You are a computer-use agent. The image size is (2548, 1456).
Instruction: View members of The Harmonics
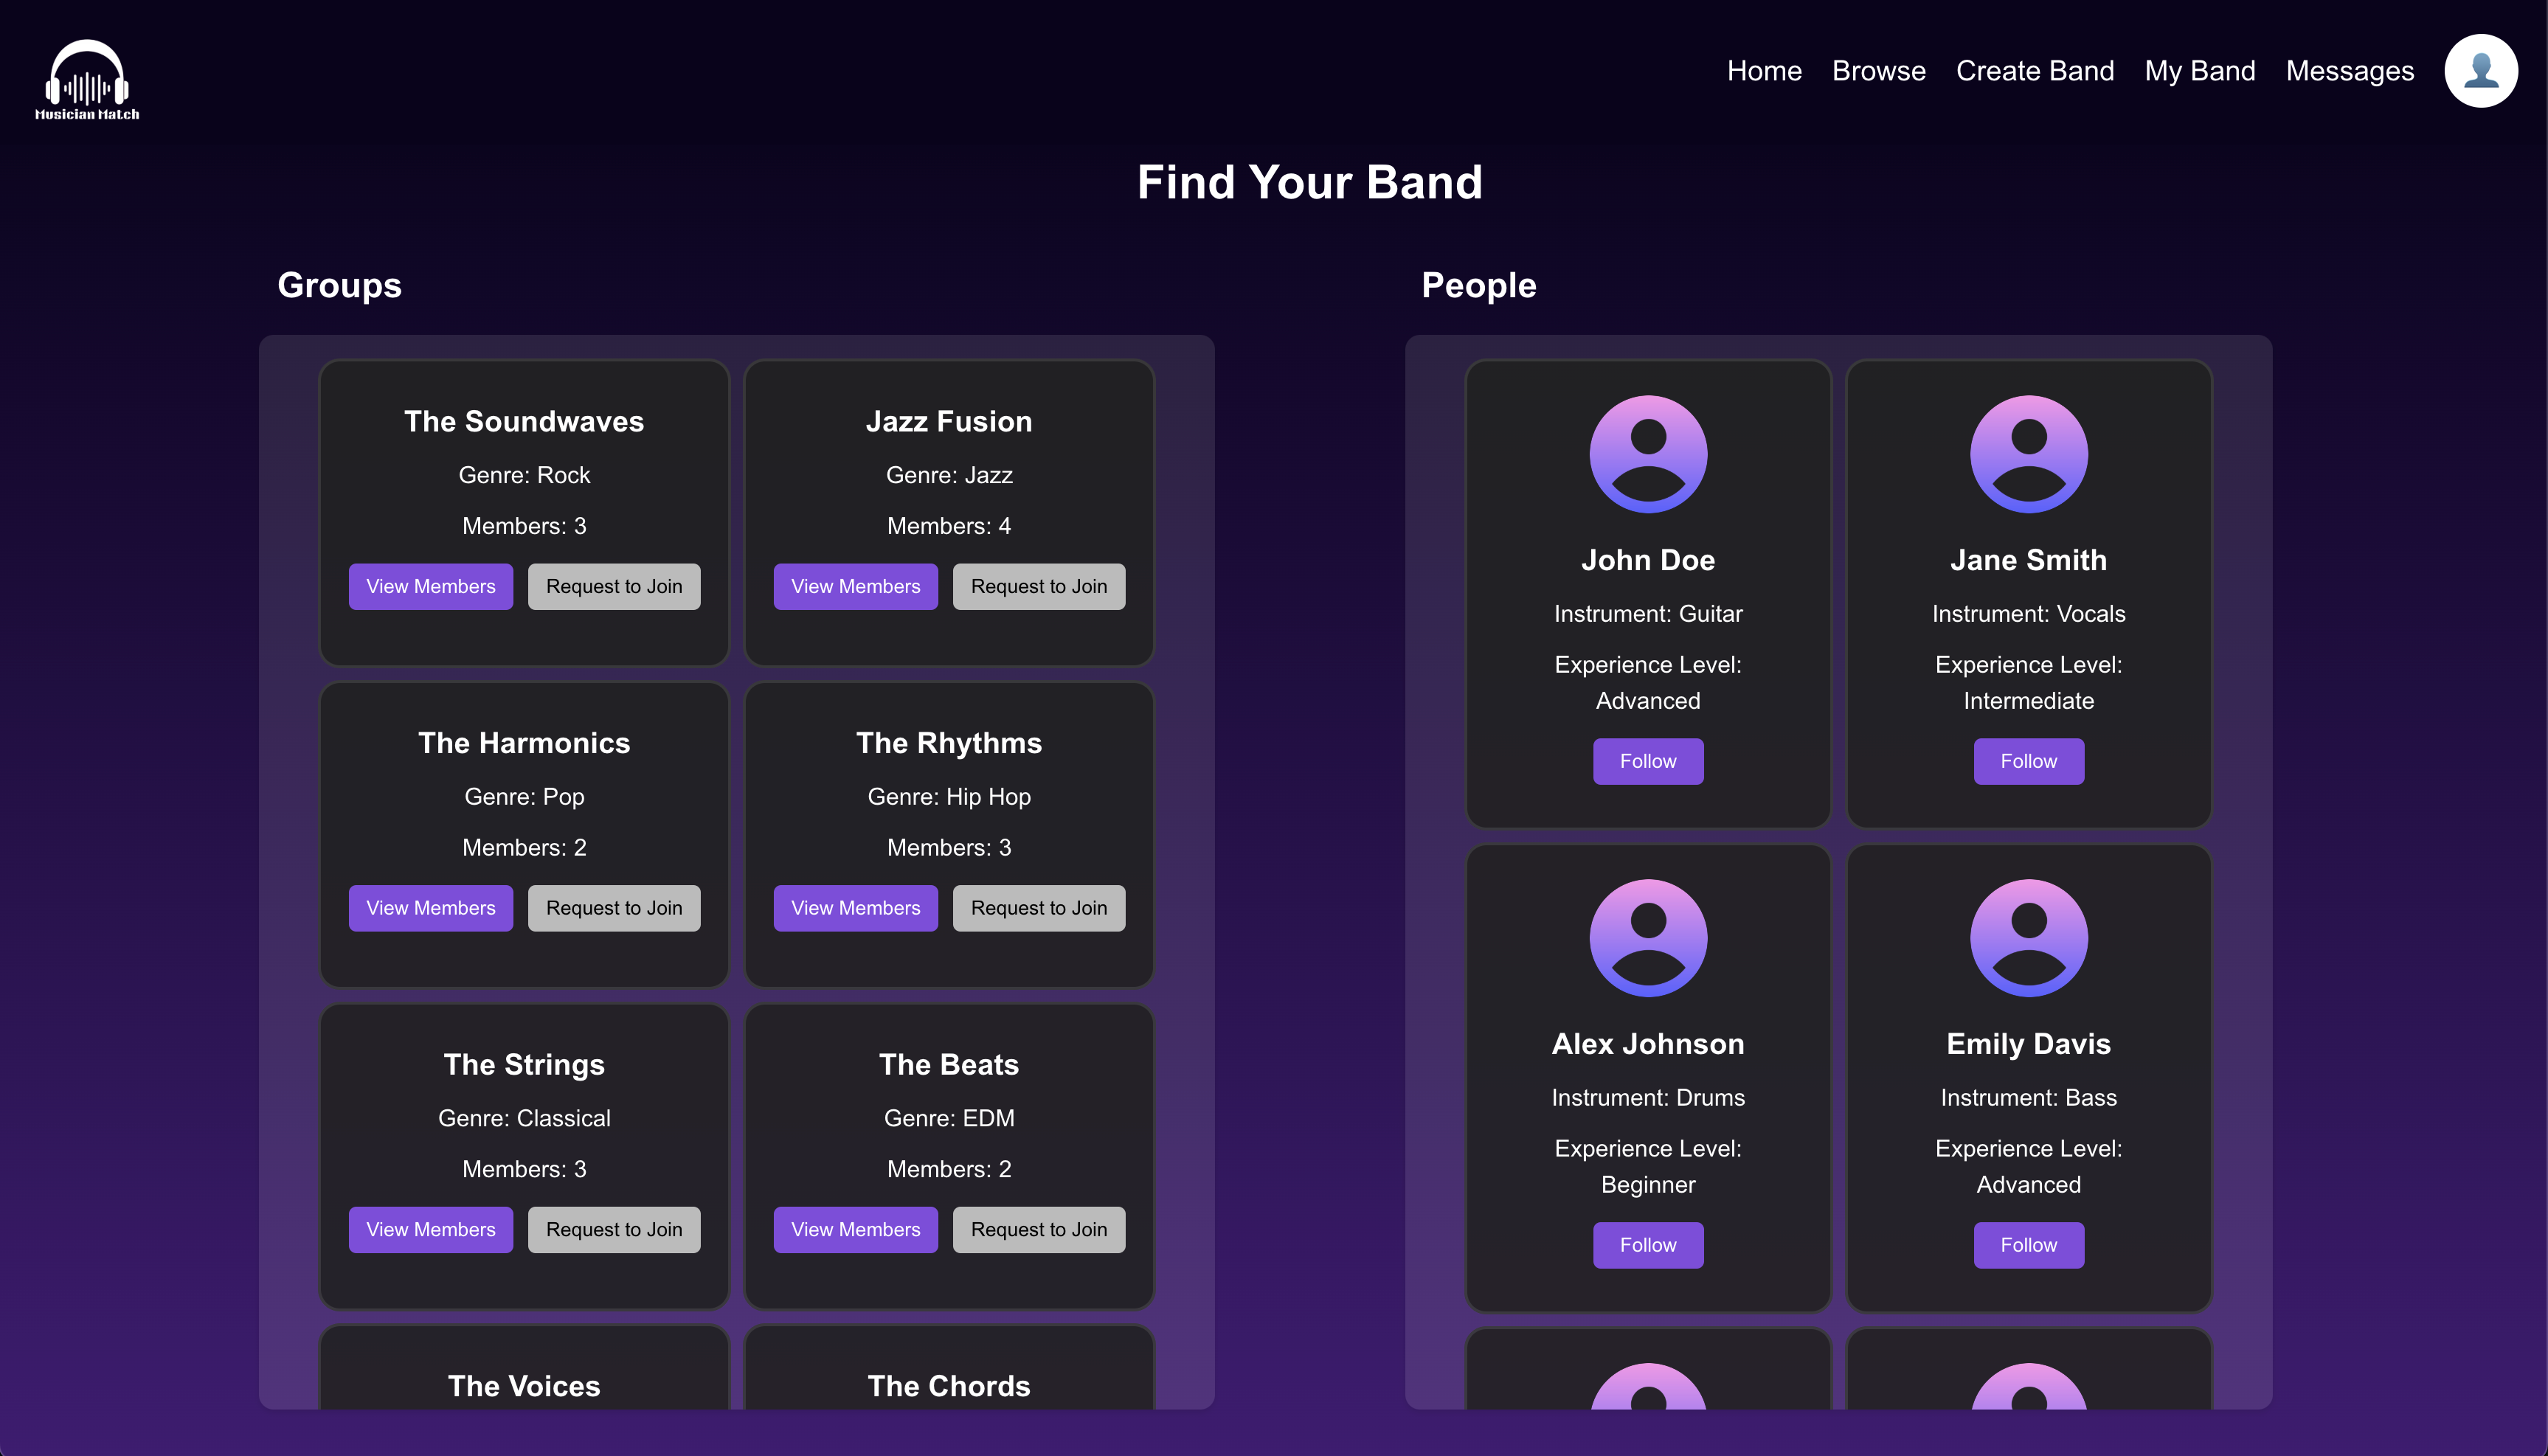tap(430, 908)
